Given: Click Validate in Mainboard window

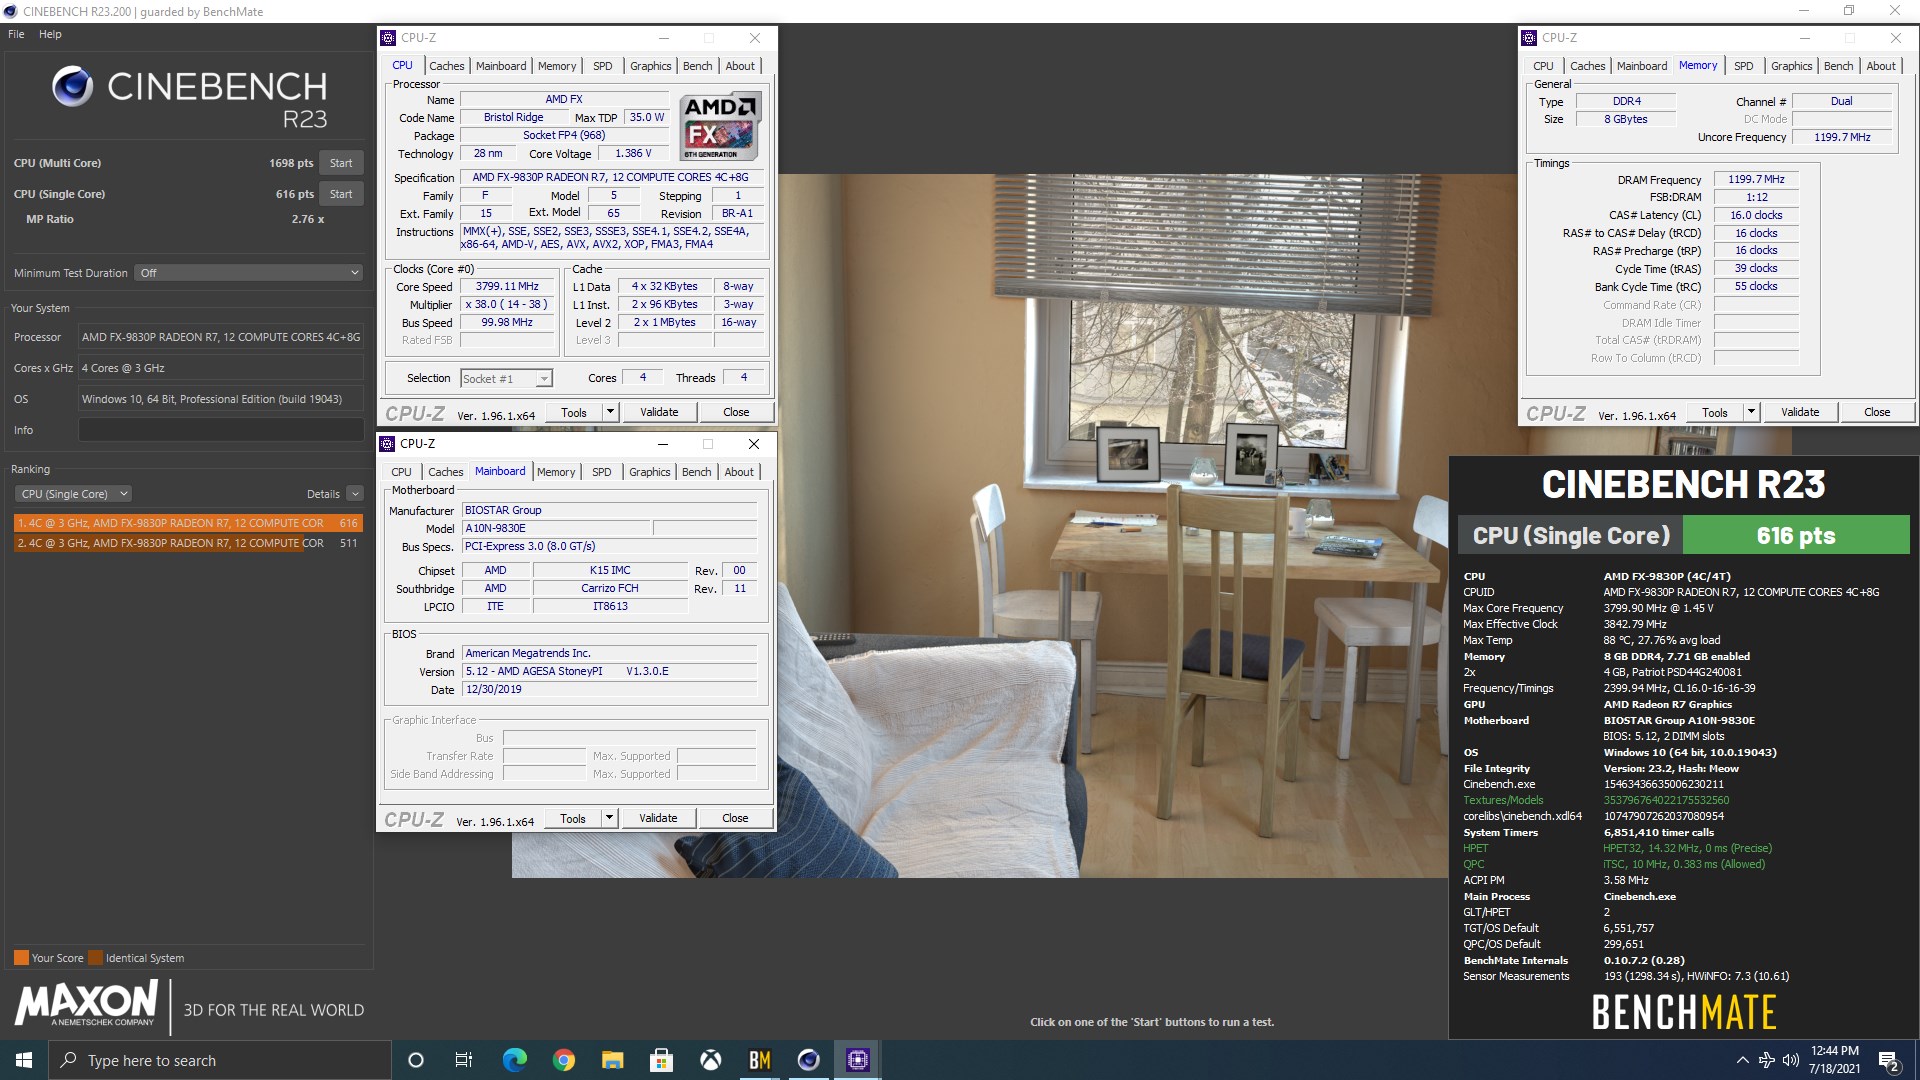Looking at the screenshot, I should pyautogui.click(x=658, y=818).
